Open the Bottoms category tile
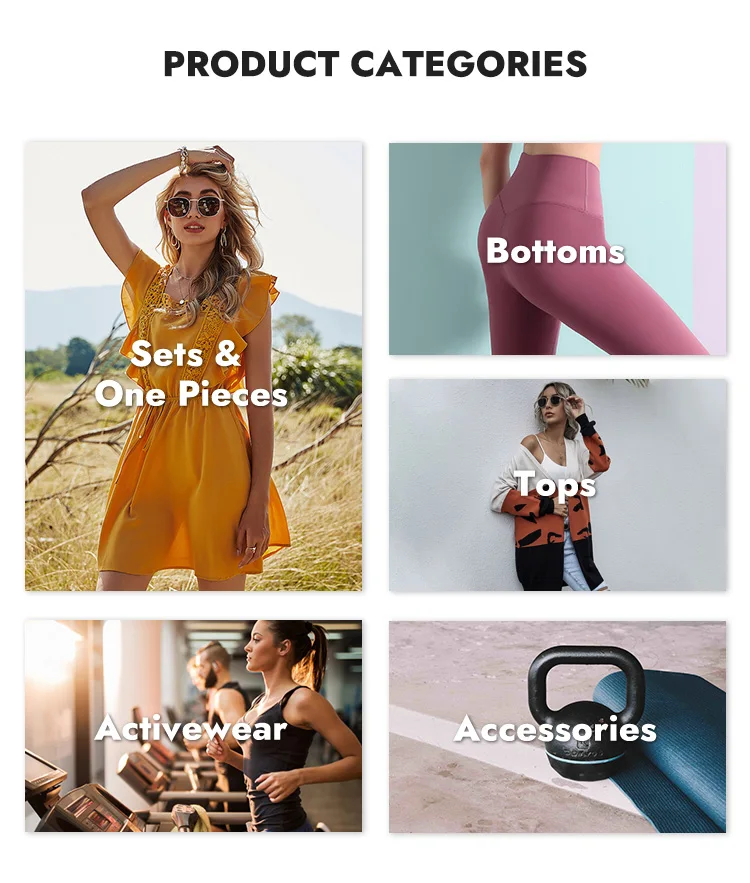This screenshot has height=883, width=750. (557, 248)
